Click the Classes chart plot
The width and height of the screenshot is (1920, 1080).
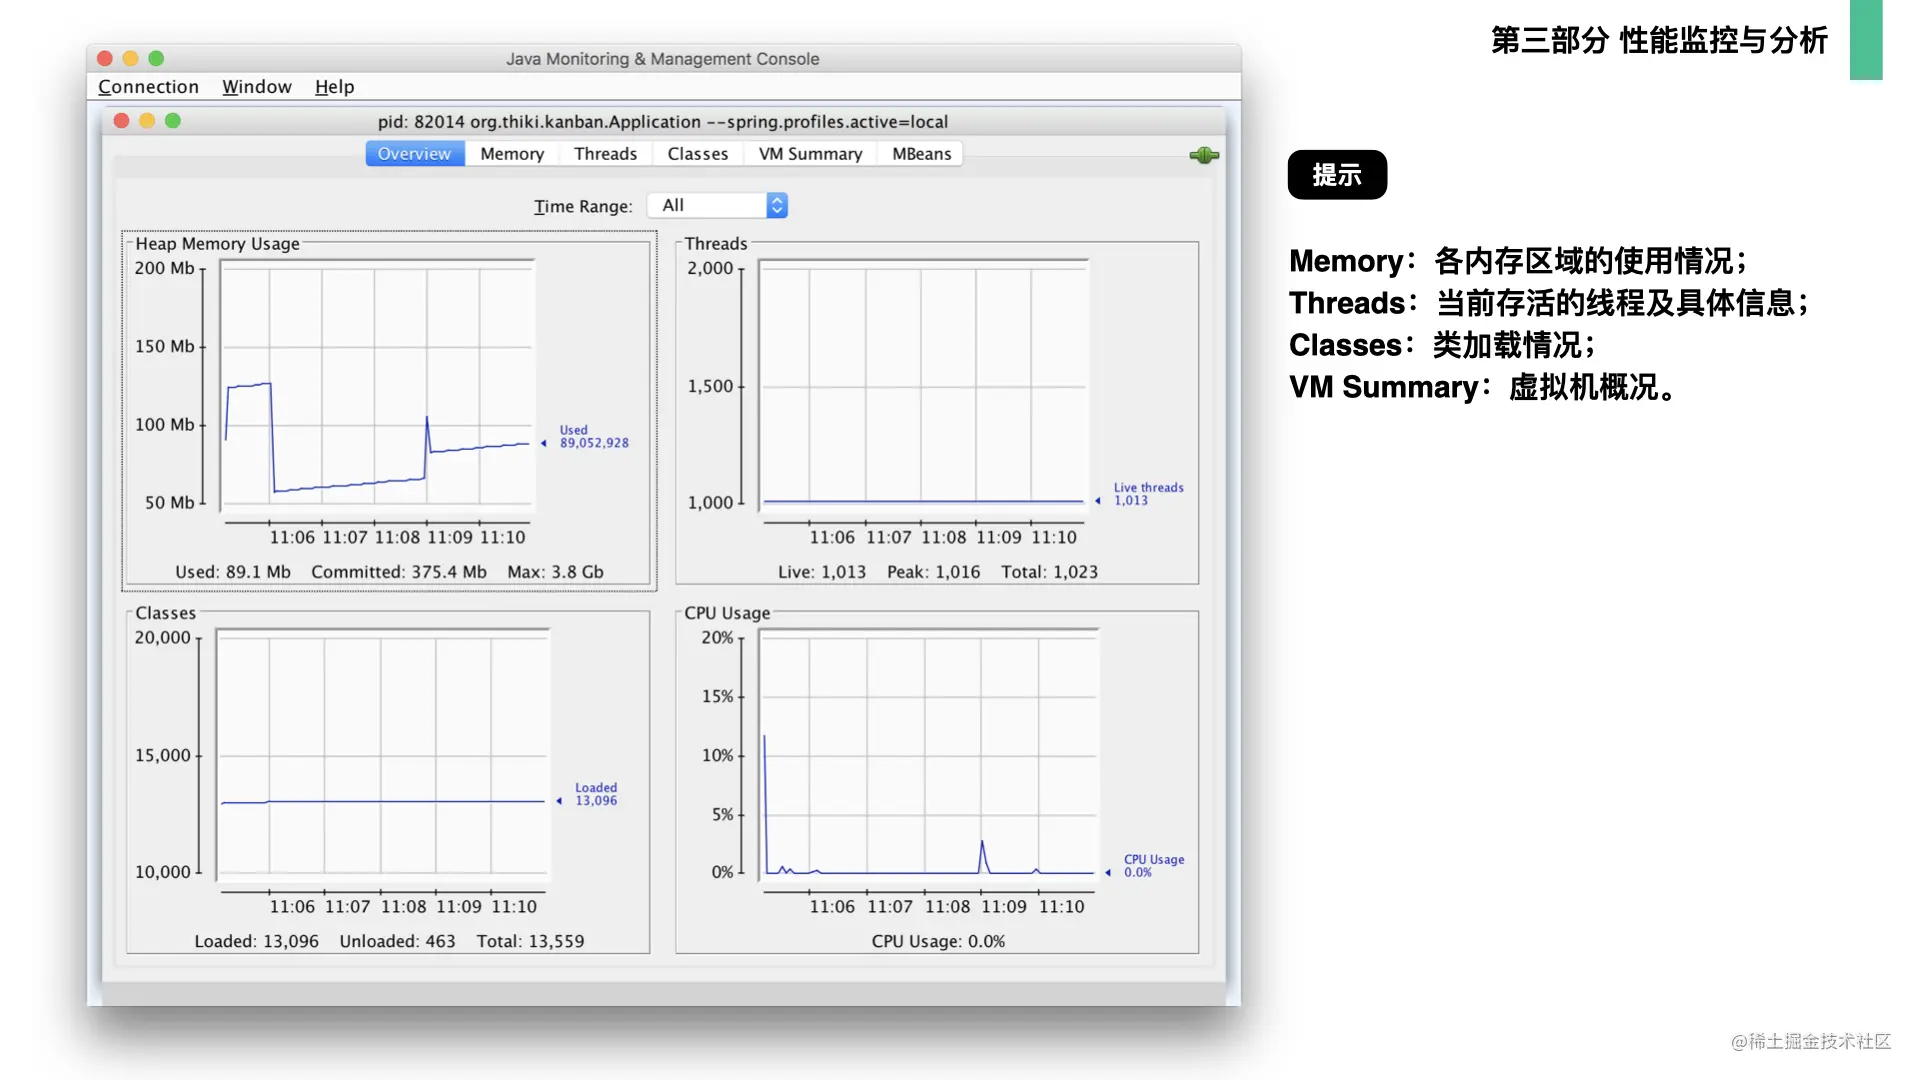click(383, 755)
